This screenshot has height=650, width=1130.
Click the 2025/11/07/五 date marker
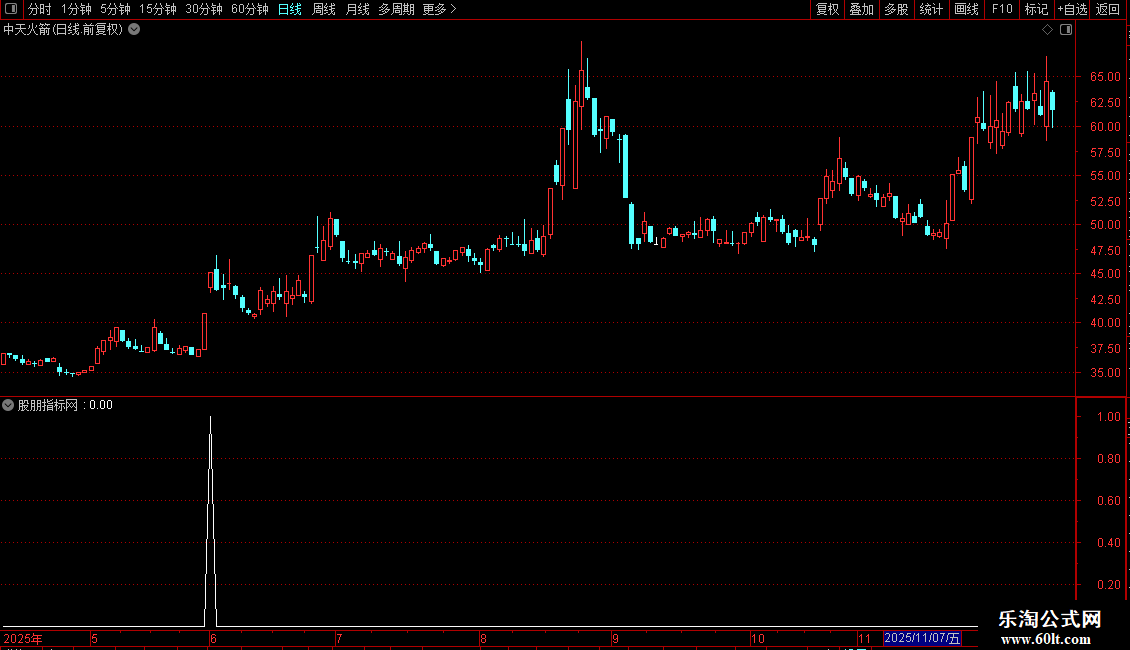[x=922, y=638]
